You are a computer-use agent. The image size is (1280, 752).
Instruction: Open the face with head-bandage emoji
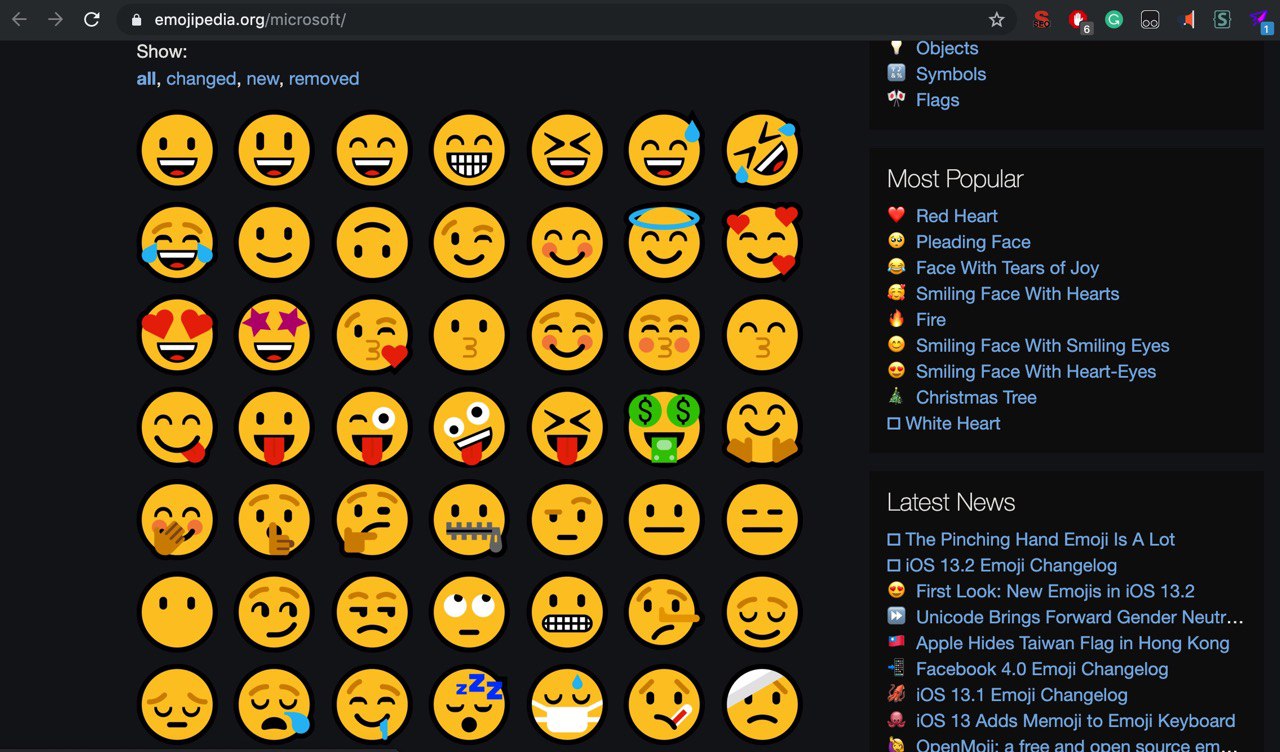pos(763,704)
